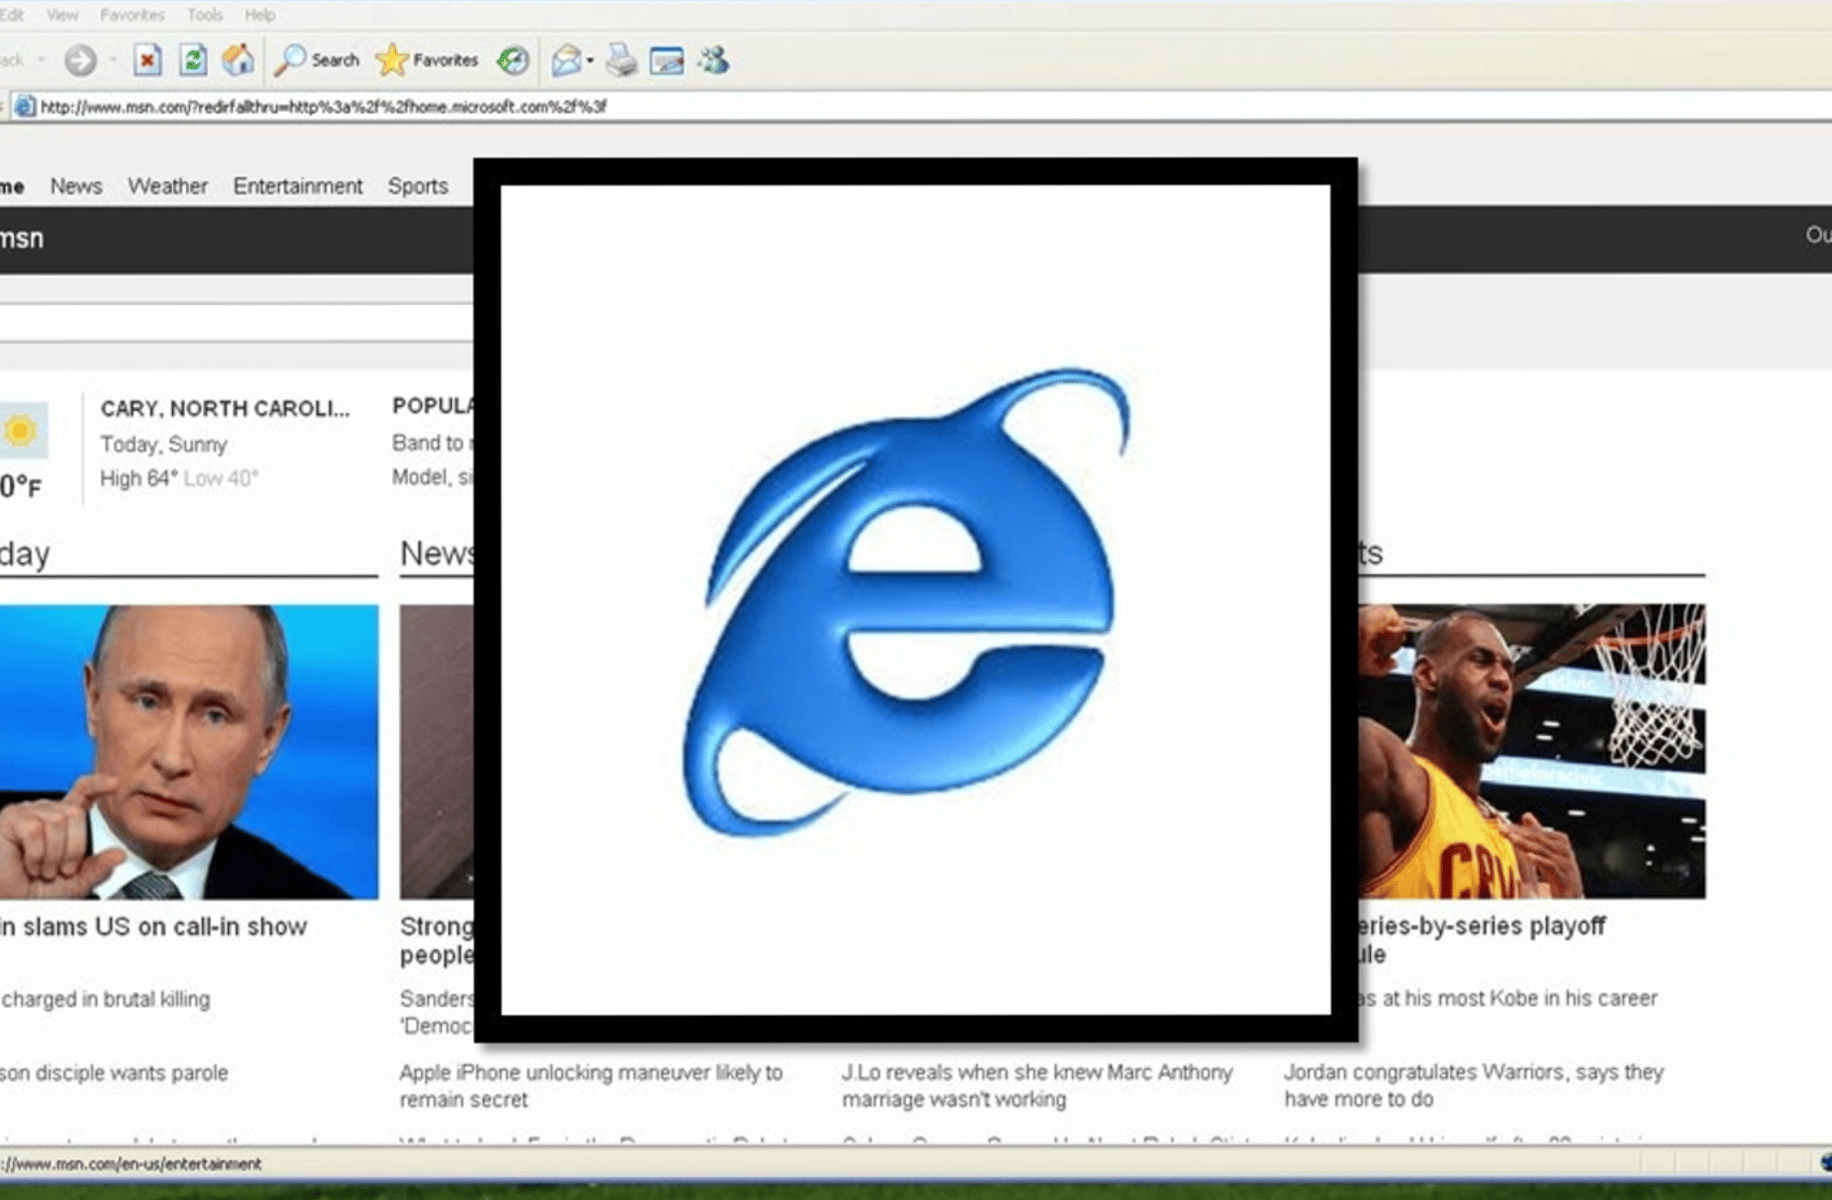The width and height of the screenshot is (1832, 1200).
Task: Expand the Forward history dropdown arrow
Action: tap(112, 61)
